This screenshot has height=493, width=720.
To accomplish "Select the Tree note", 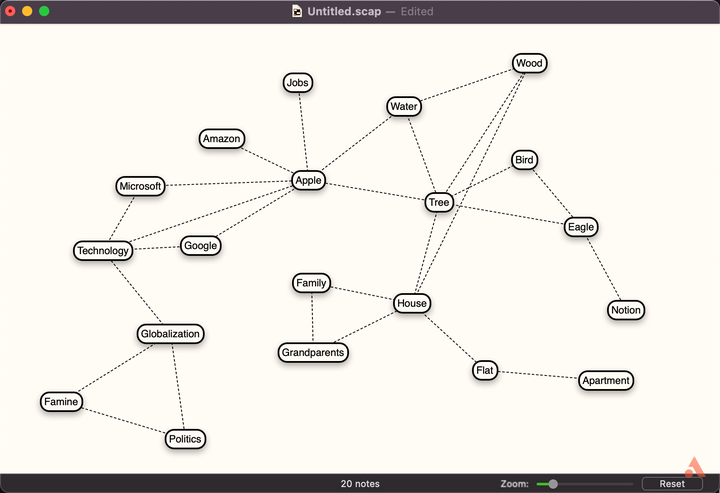I will click(439, 202).
